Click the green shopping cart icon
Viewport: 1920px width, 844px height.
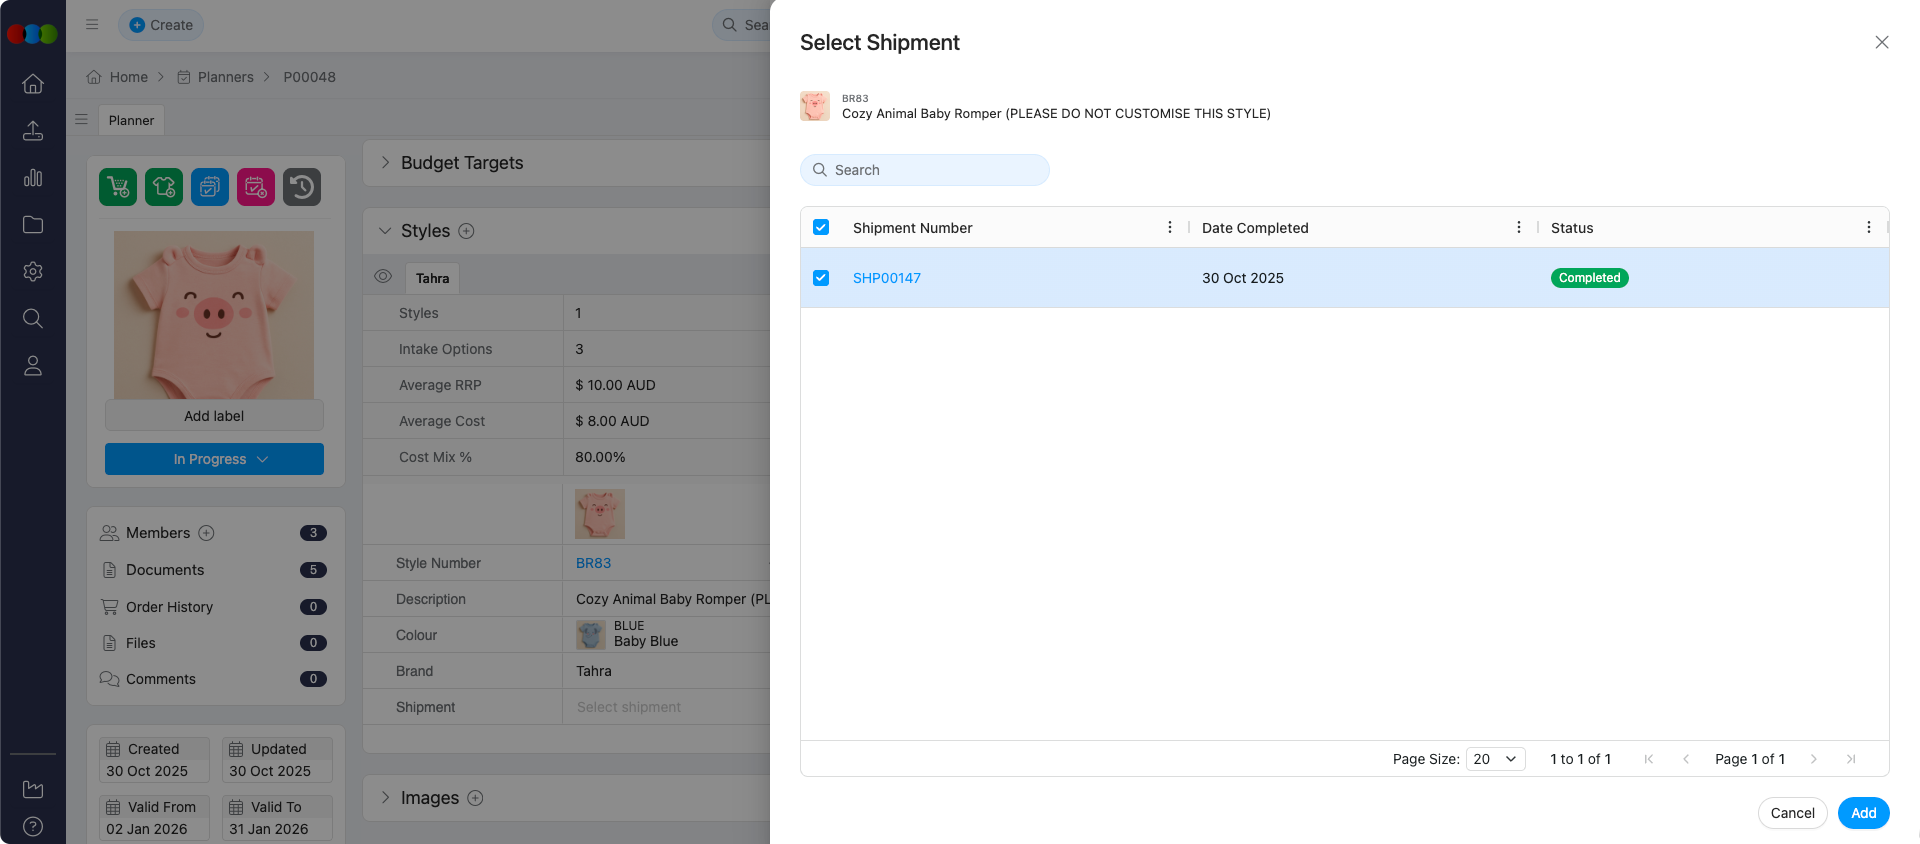pos(118,187)
